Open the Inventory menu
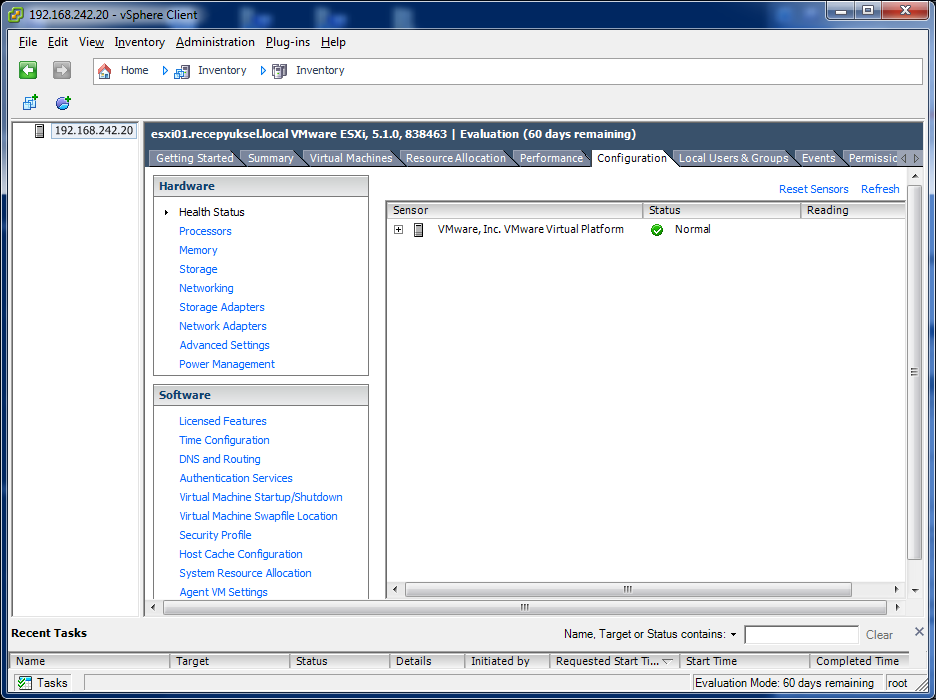This screenshot has width=936, height=700. 140,42
